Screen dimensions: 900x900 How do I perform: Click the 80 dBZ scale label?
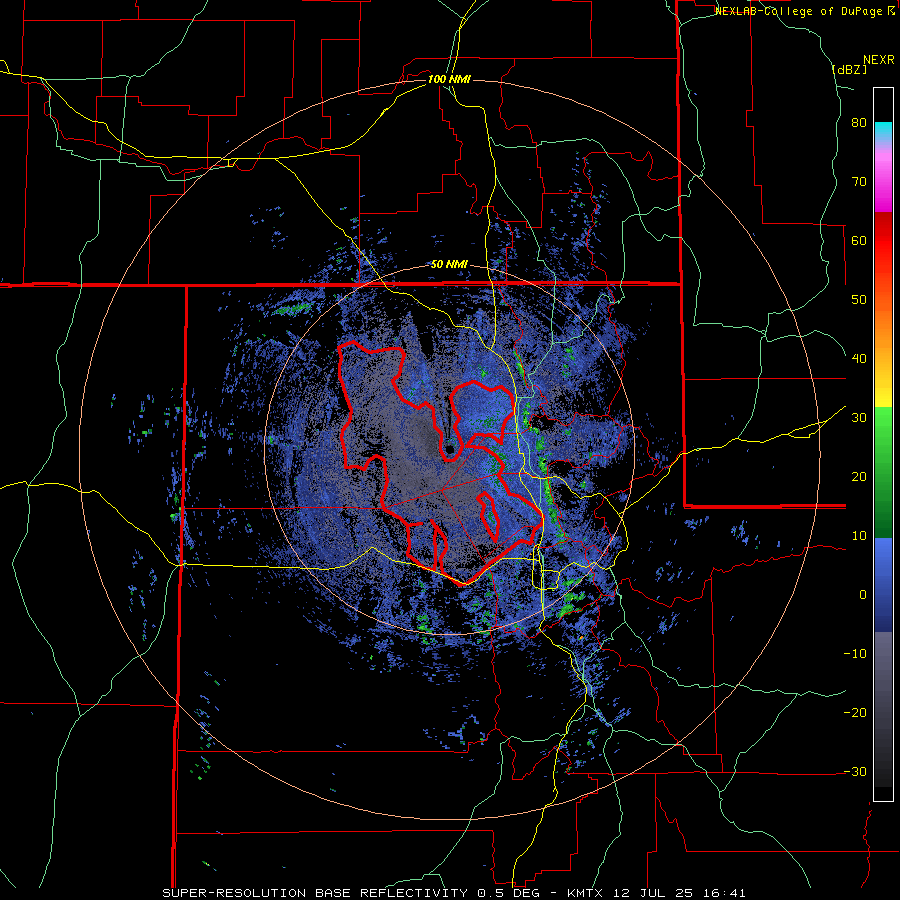(x=859, y=123)
